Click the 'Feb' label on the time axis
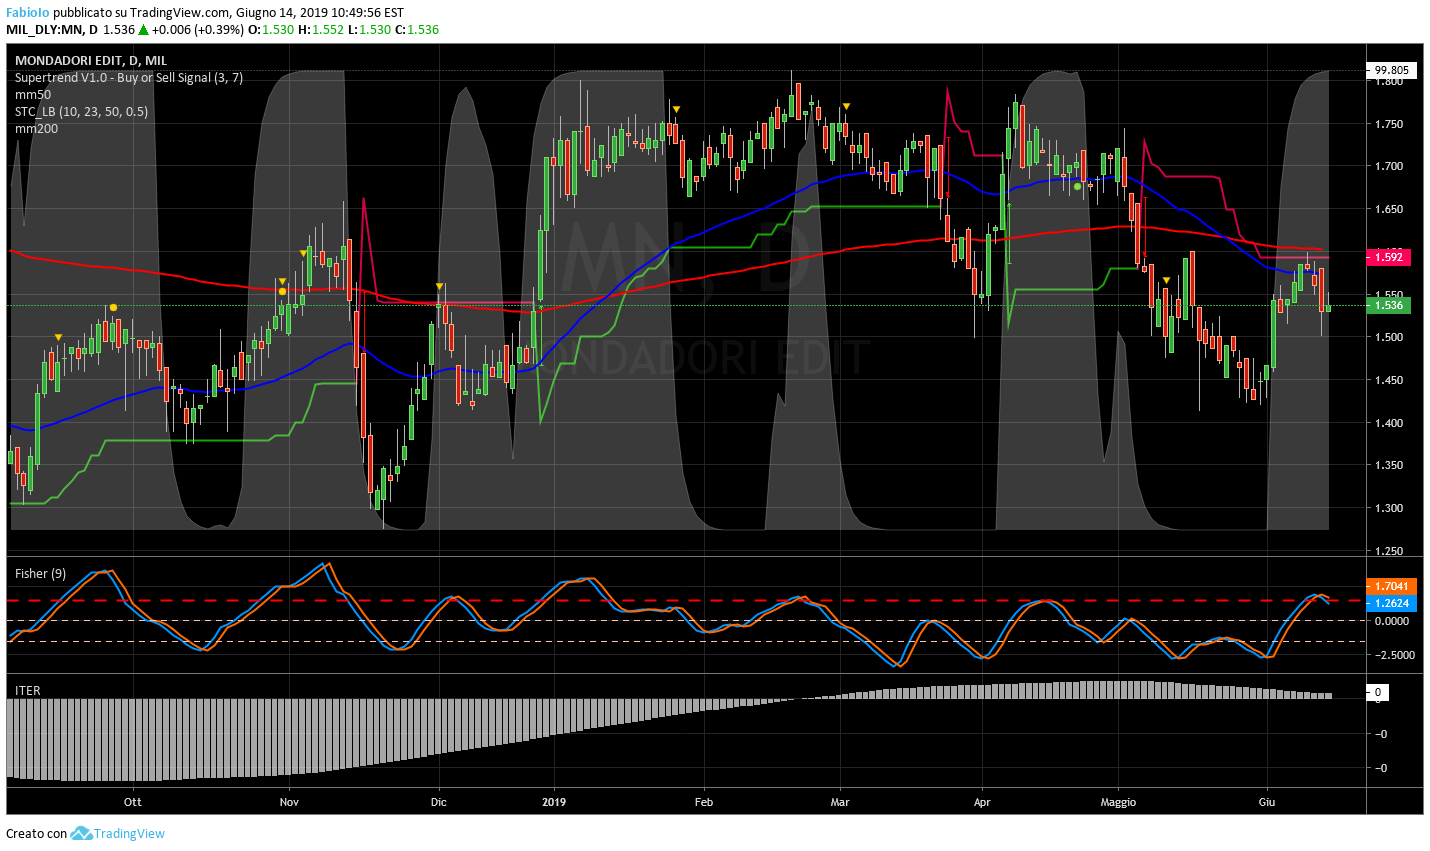The width and height of the screenshot is (1430, 851). click(x=703, y=802)
